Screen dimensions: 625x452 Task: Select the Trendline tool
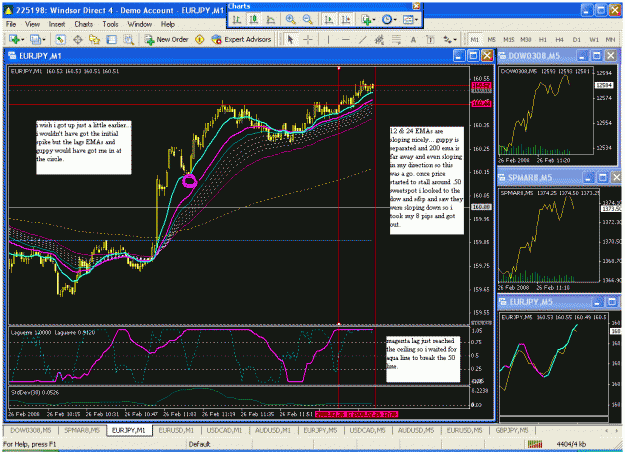(362, 39)
